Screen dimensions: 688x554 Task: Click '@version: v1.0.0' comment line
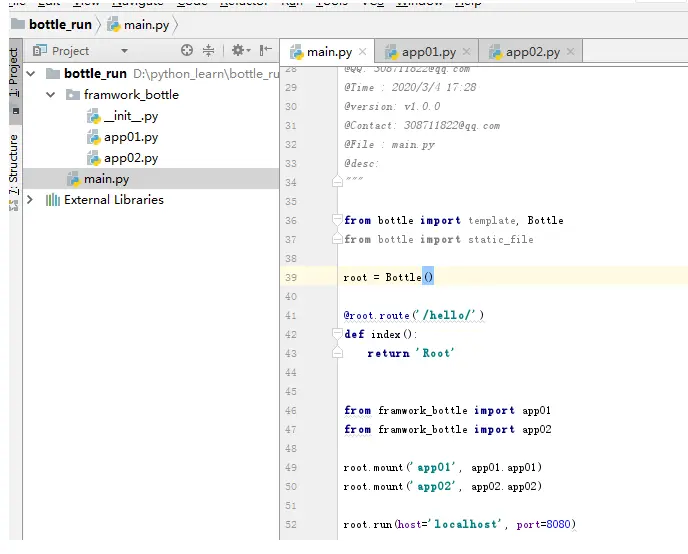pos(392,106)
